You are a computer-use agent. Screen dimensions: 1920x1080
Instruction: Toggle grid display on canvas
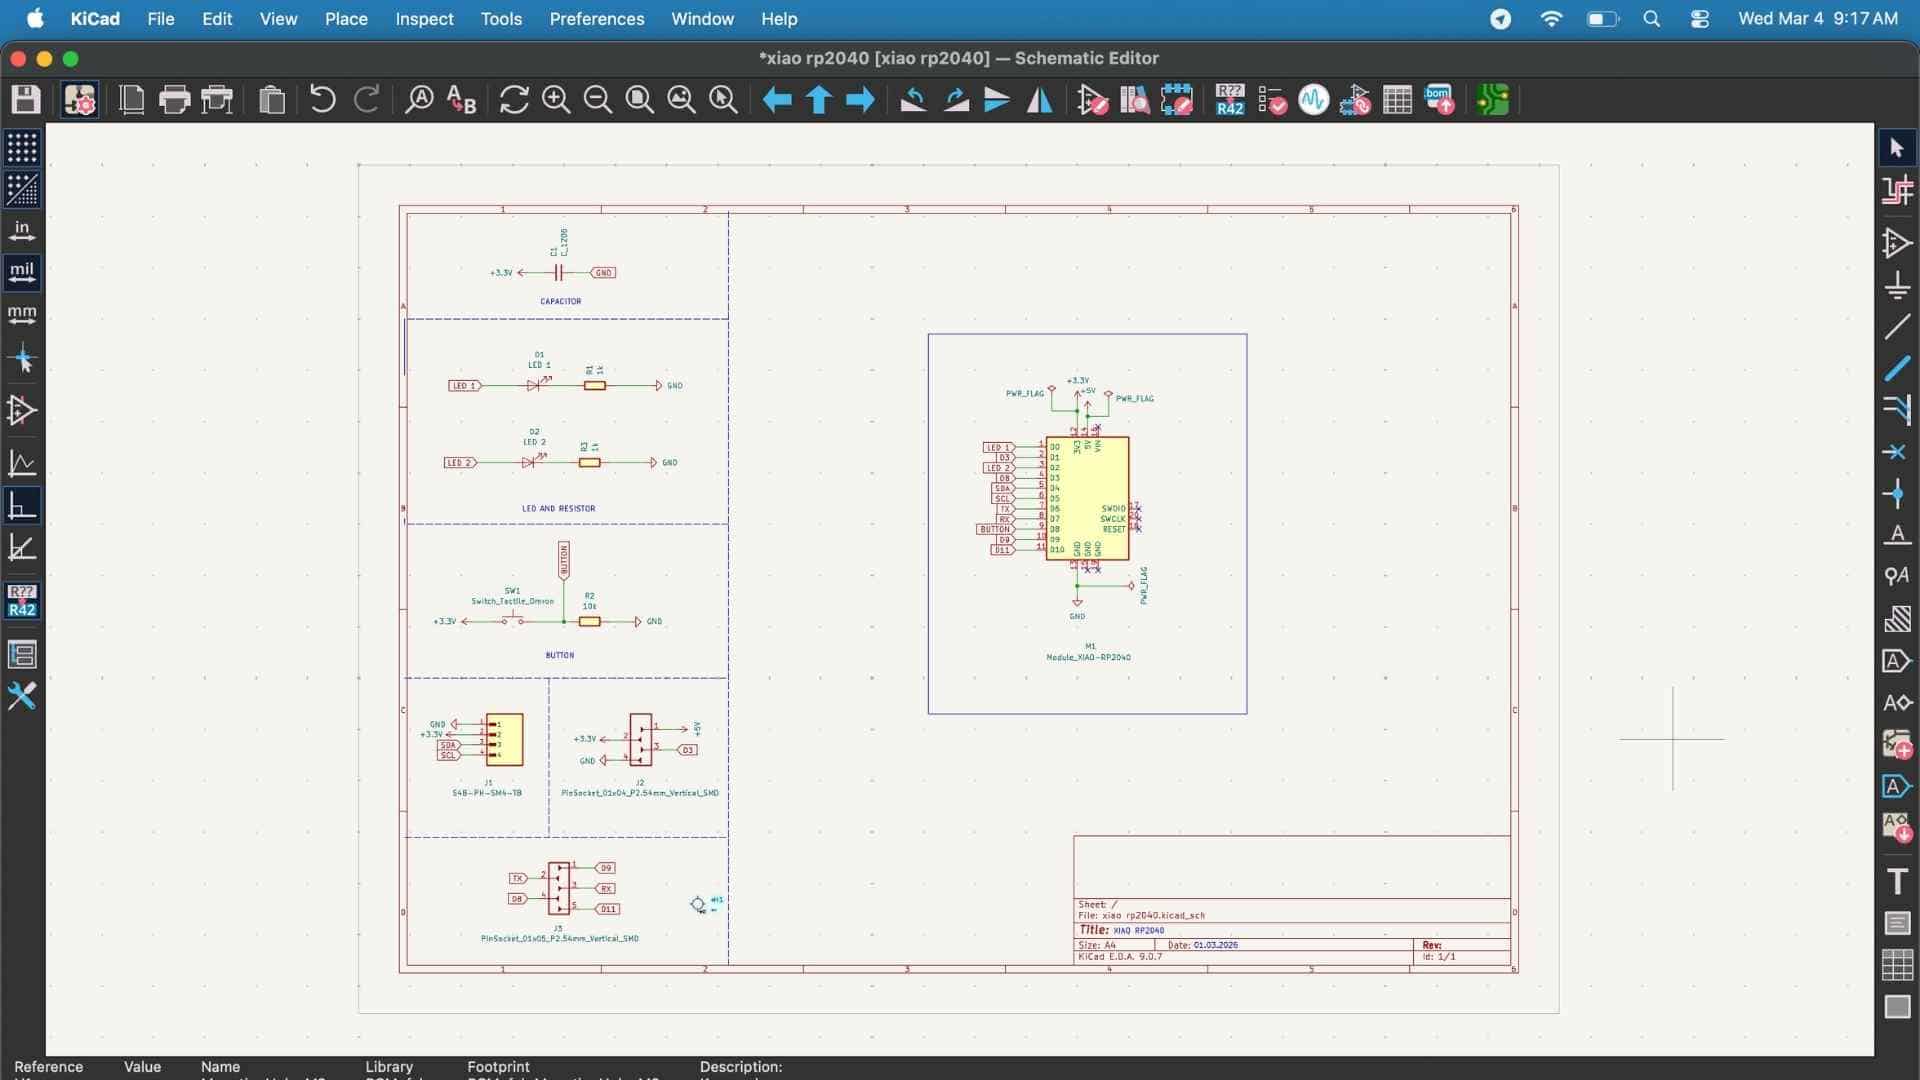[22, 148]
